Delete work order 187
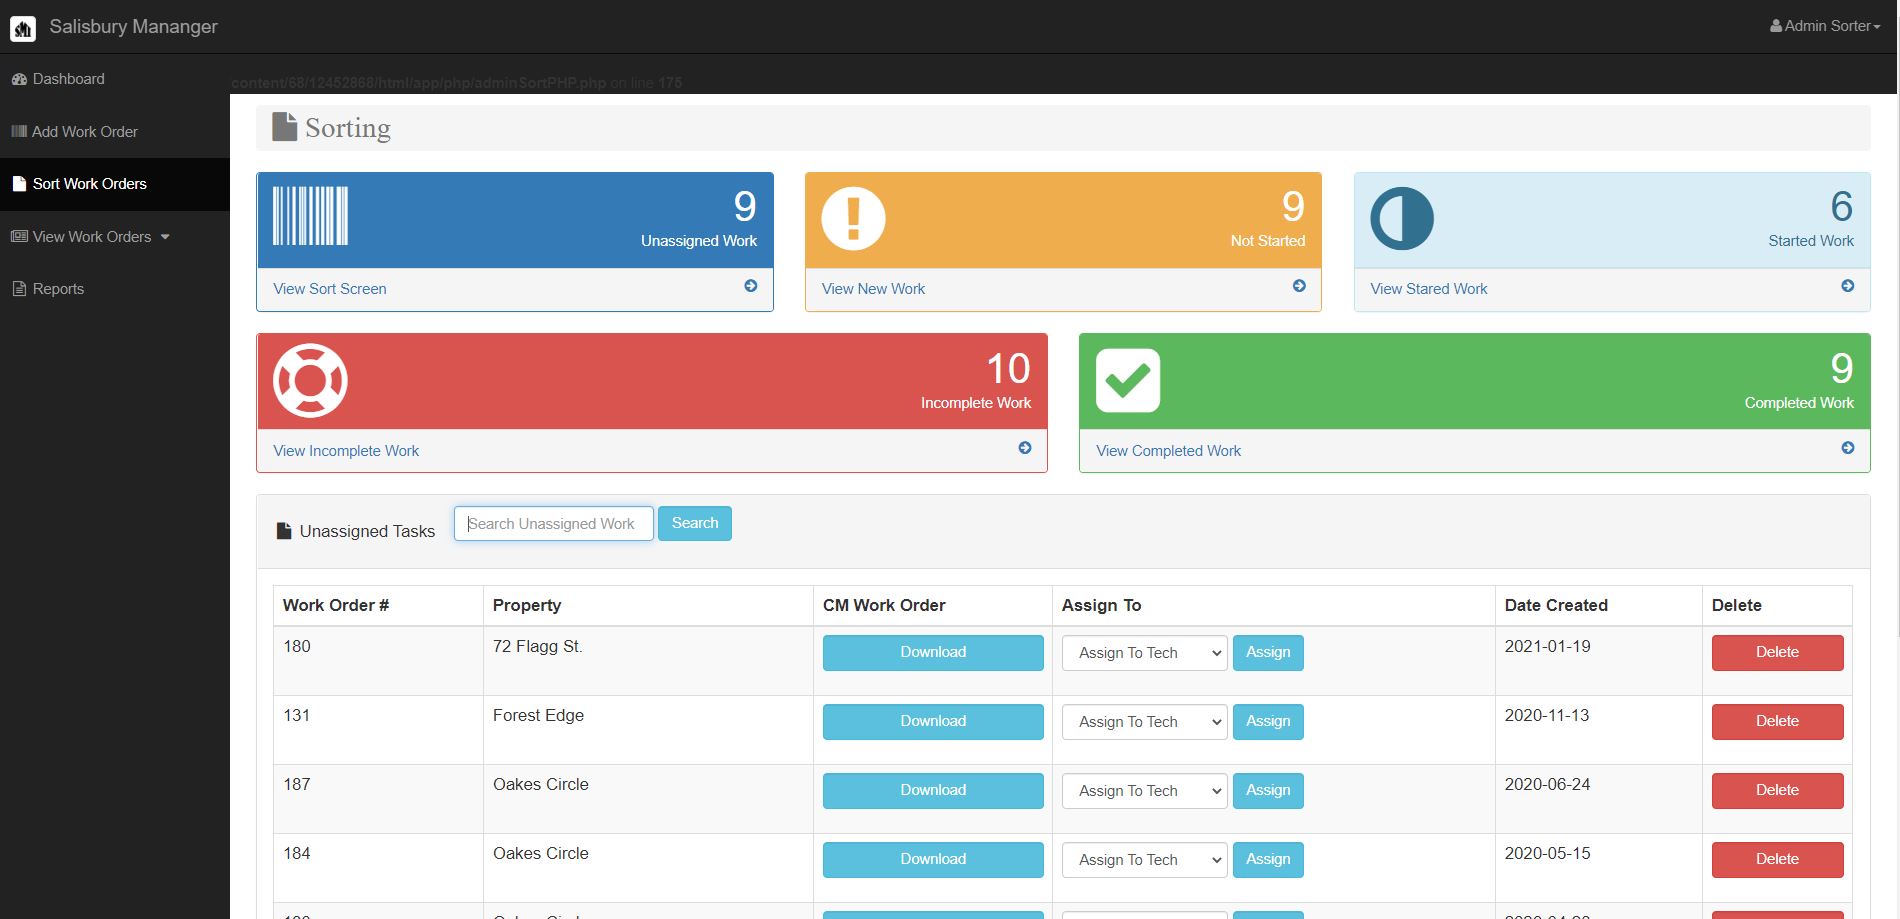This screenshot has width=1900, height=919. click(x=1776, y=790)
